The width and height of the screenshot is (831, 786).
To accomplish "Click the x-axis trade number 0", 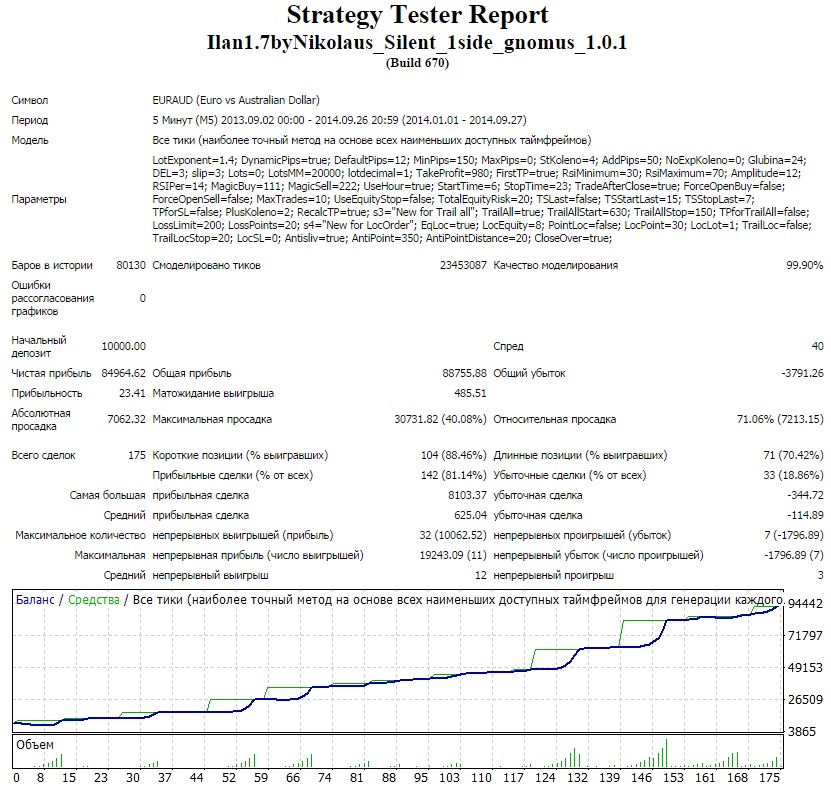I will pyautogui.click(x=16, y=778).
